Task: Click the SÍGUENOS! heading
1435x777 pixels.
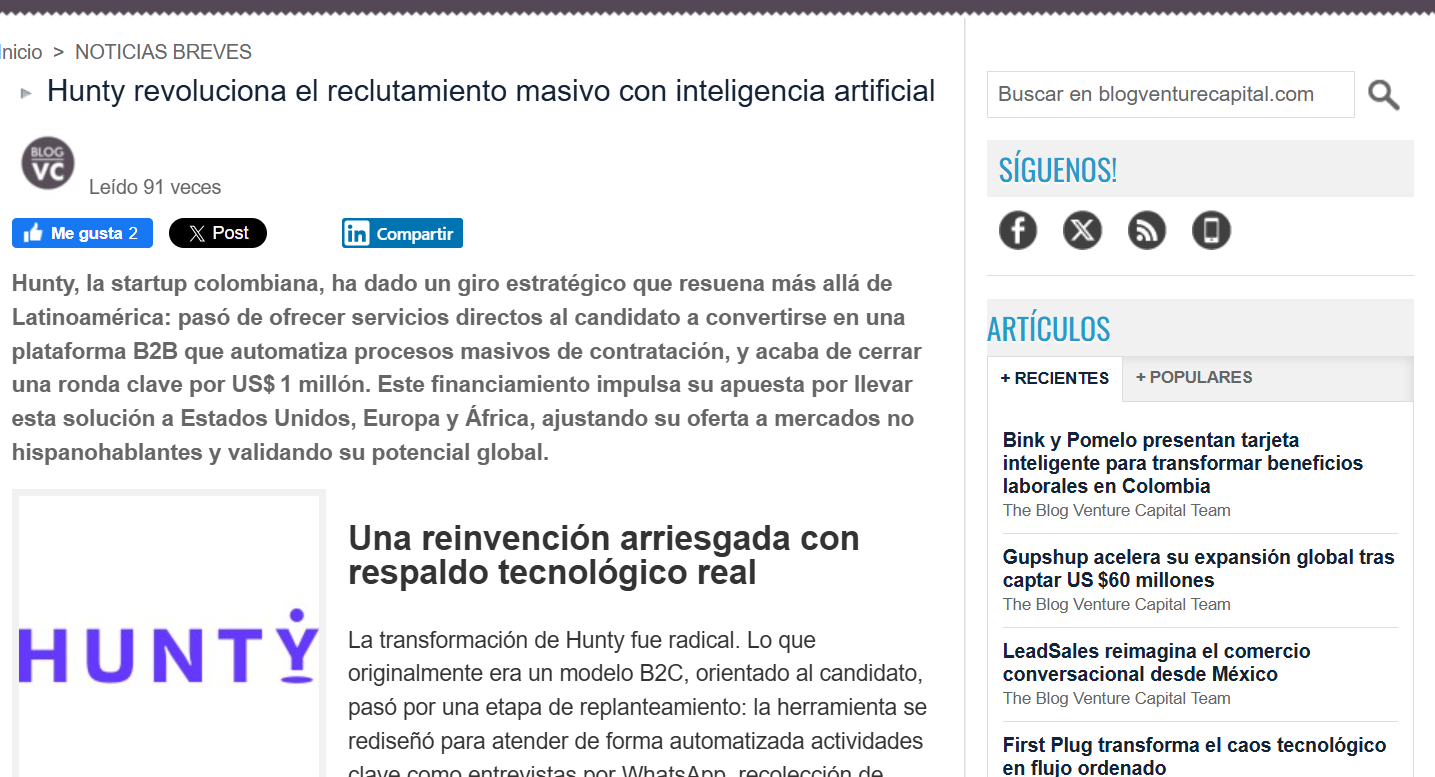Action: [x=1057, y=170]
